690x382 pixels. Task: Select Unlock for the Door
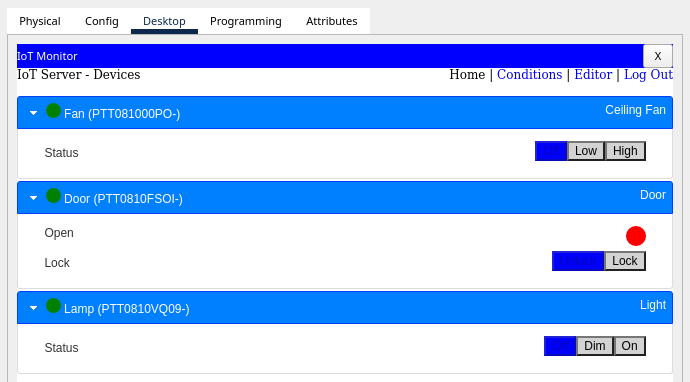pos(578,261)
